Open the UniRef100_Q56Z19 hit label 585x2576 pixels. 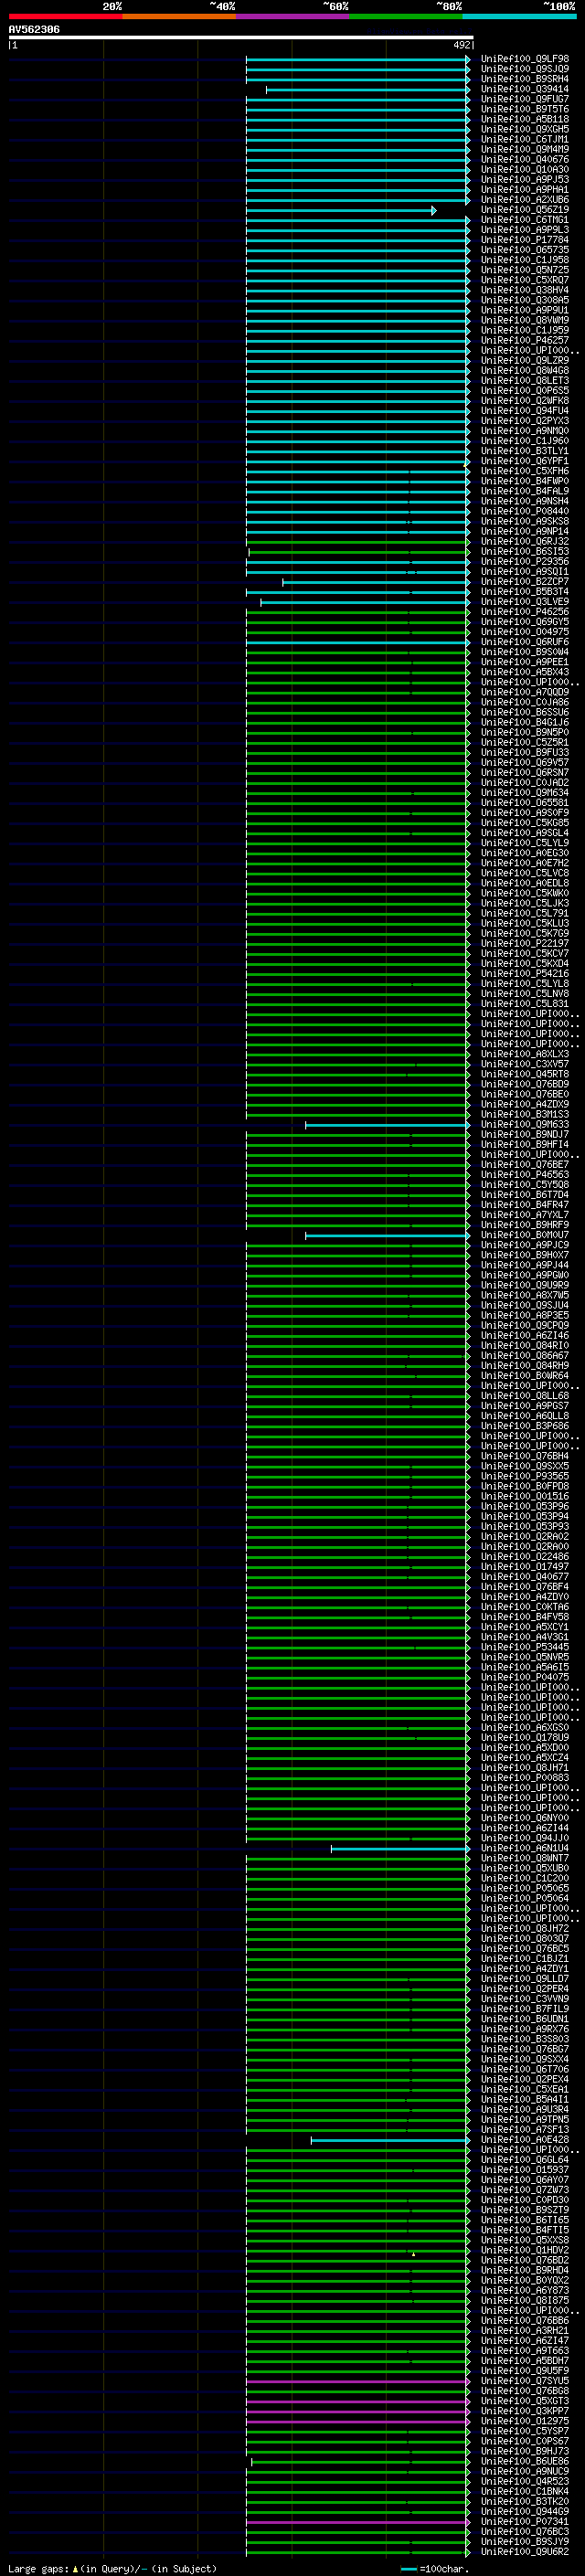(x=525, y=210)
